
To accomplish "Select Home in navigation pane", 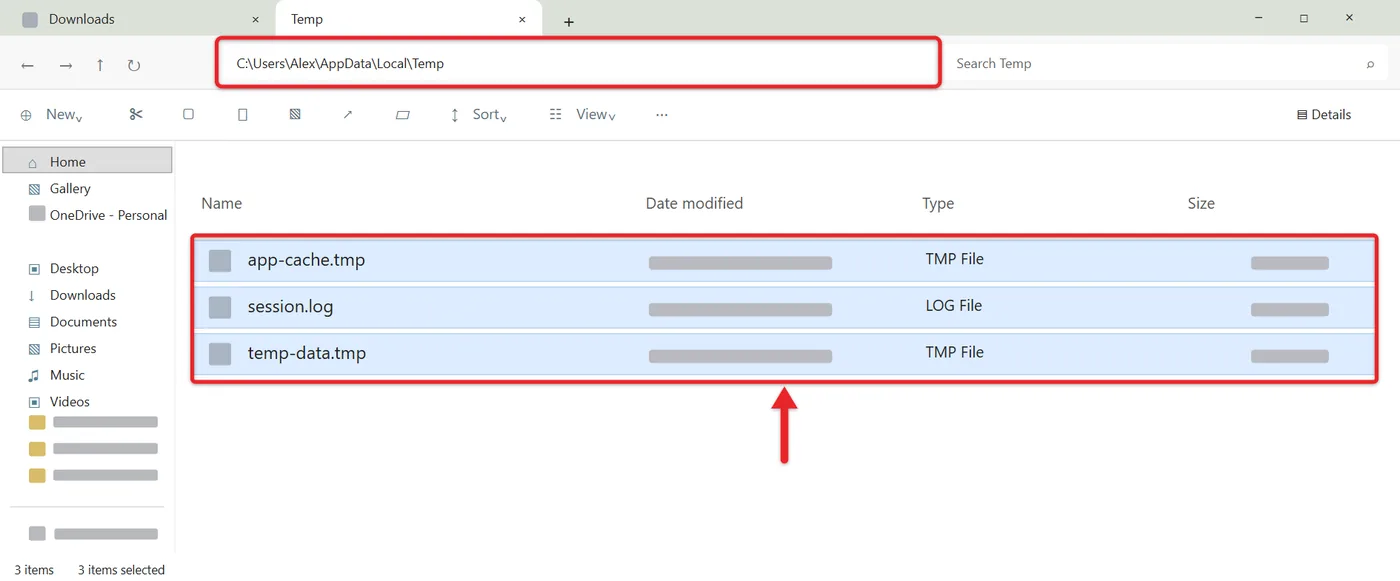I will (x=88, y=161).
